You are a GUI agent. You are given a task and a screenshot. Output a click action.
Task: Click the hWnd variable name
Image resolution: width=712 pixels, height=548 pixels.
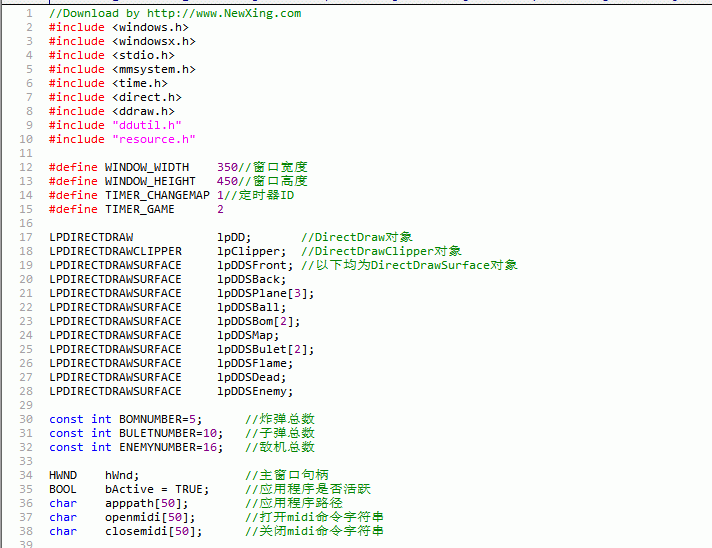[122, 475]
